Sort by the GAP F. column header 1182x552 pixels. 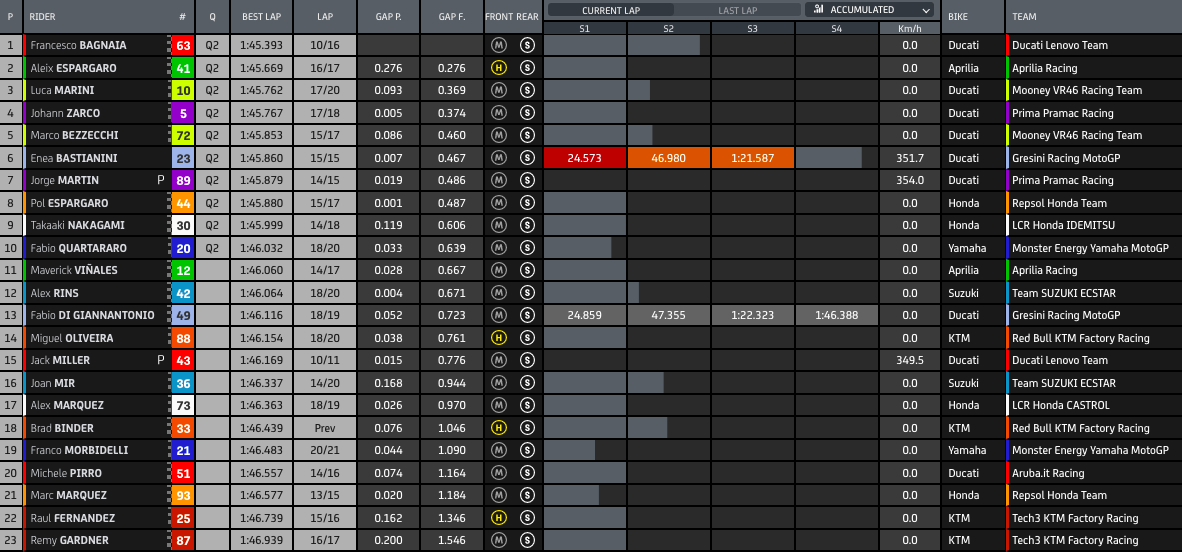click(452, 17)
